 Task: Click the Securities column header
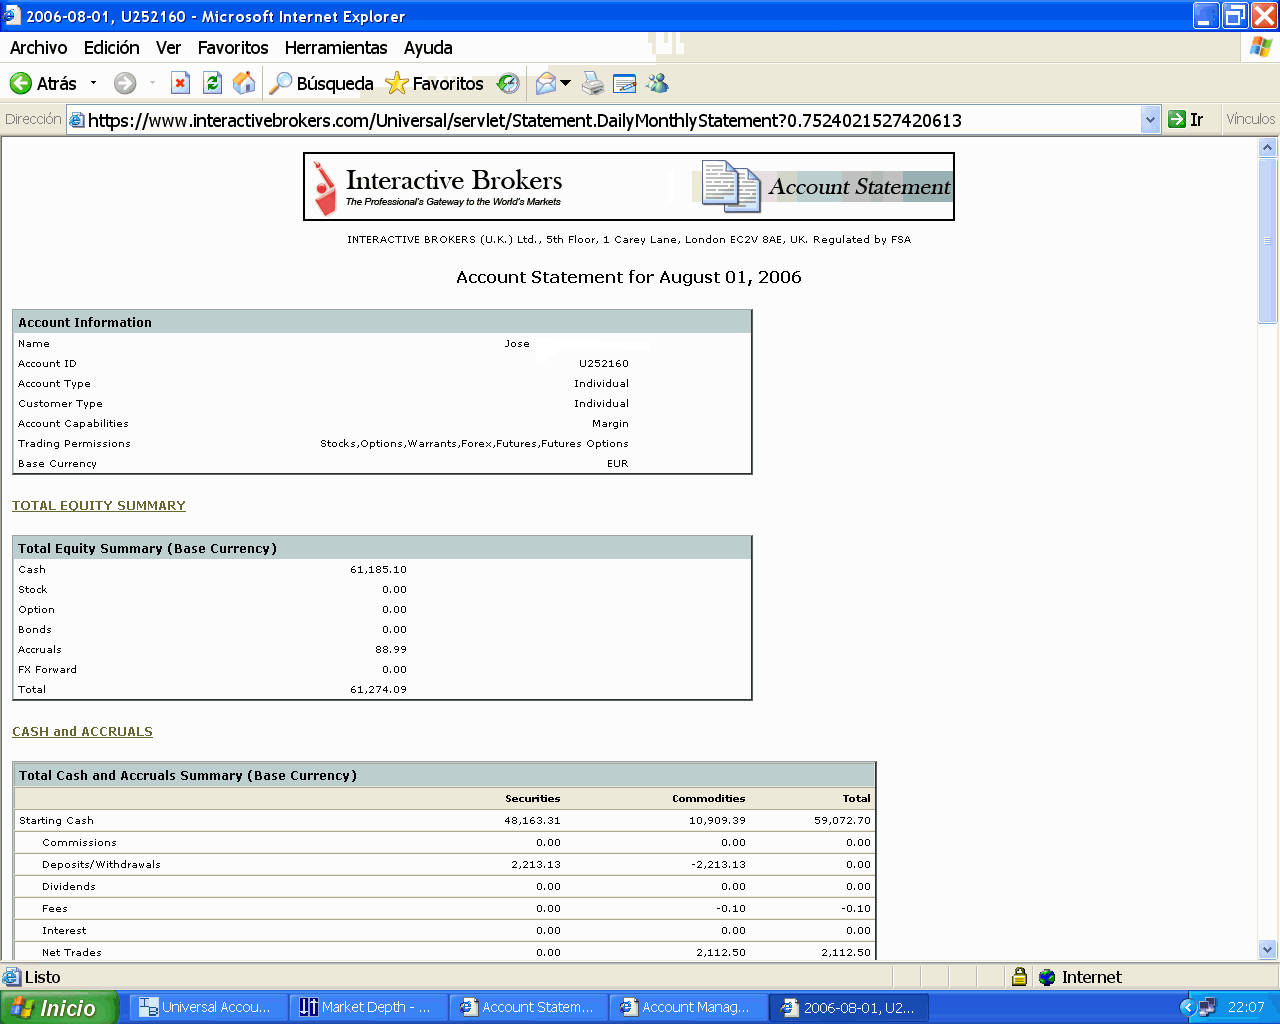coord(533,798)
